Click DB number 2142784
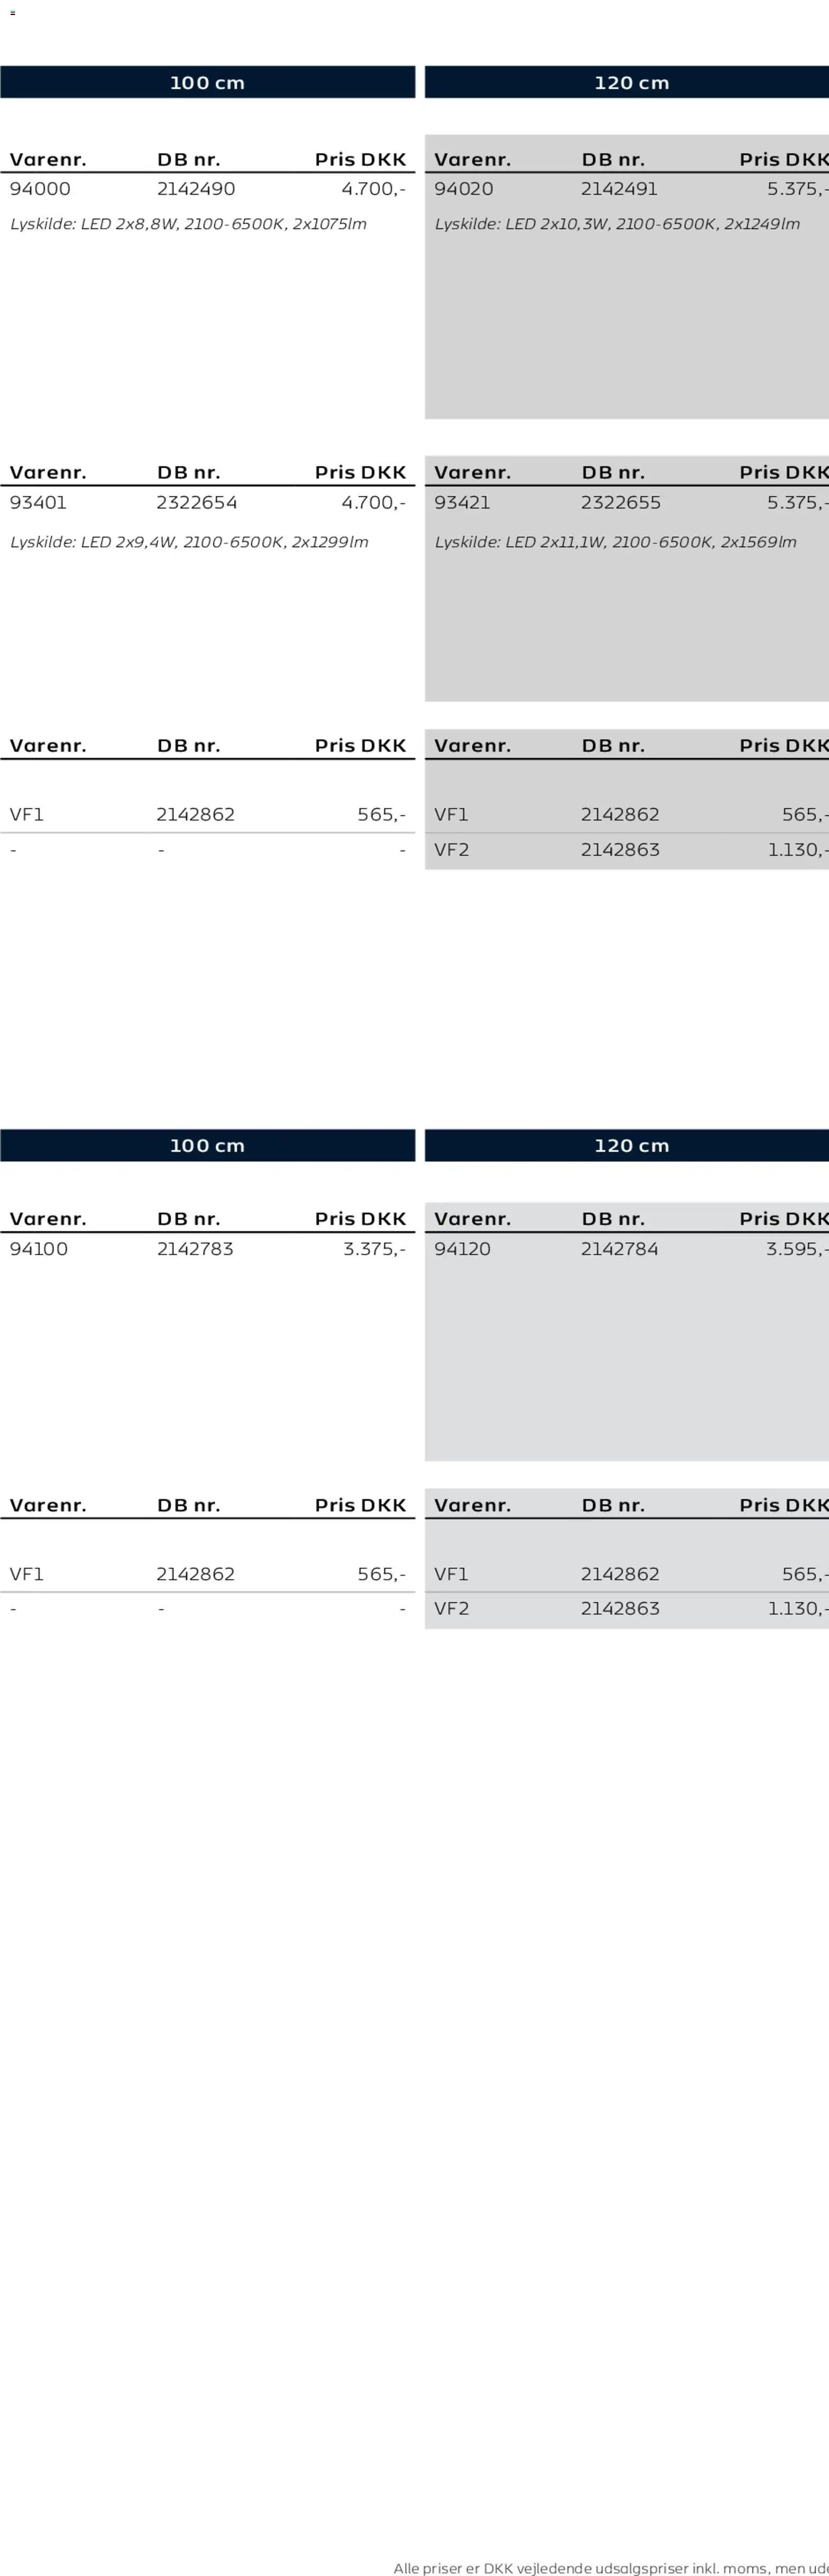 [620, 1249]
